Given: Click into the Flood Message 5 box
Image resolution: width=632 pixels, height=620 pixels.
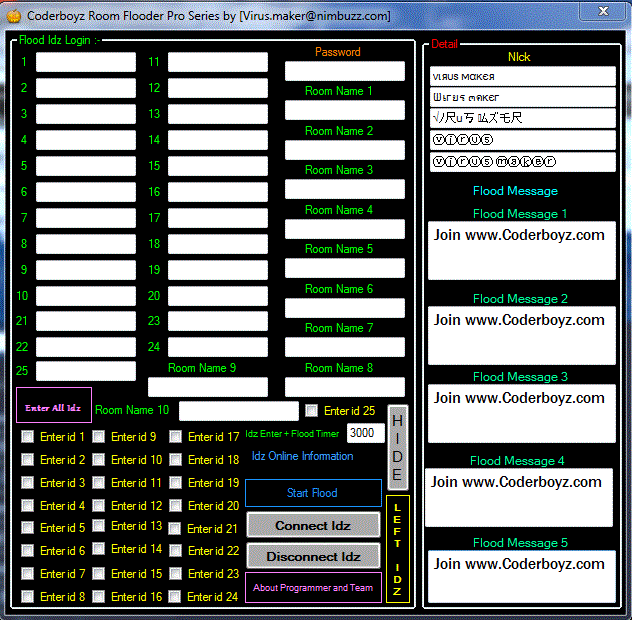Looking at the screenshot, I should [522, 576].
